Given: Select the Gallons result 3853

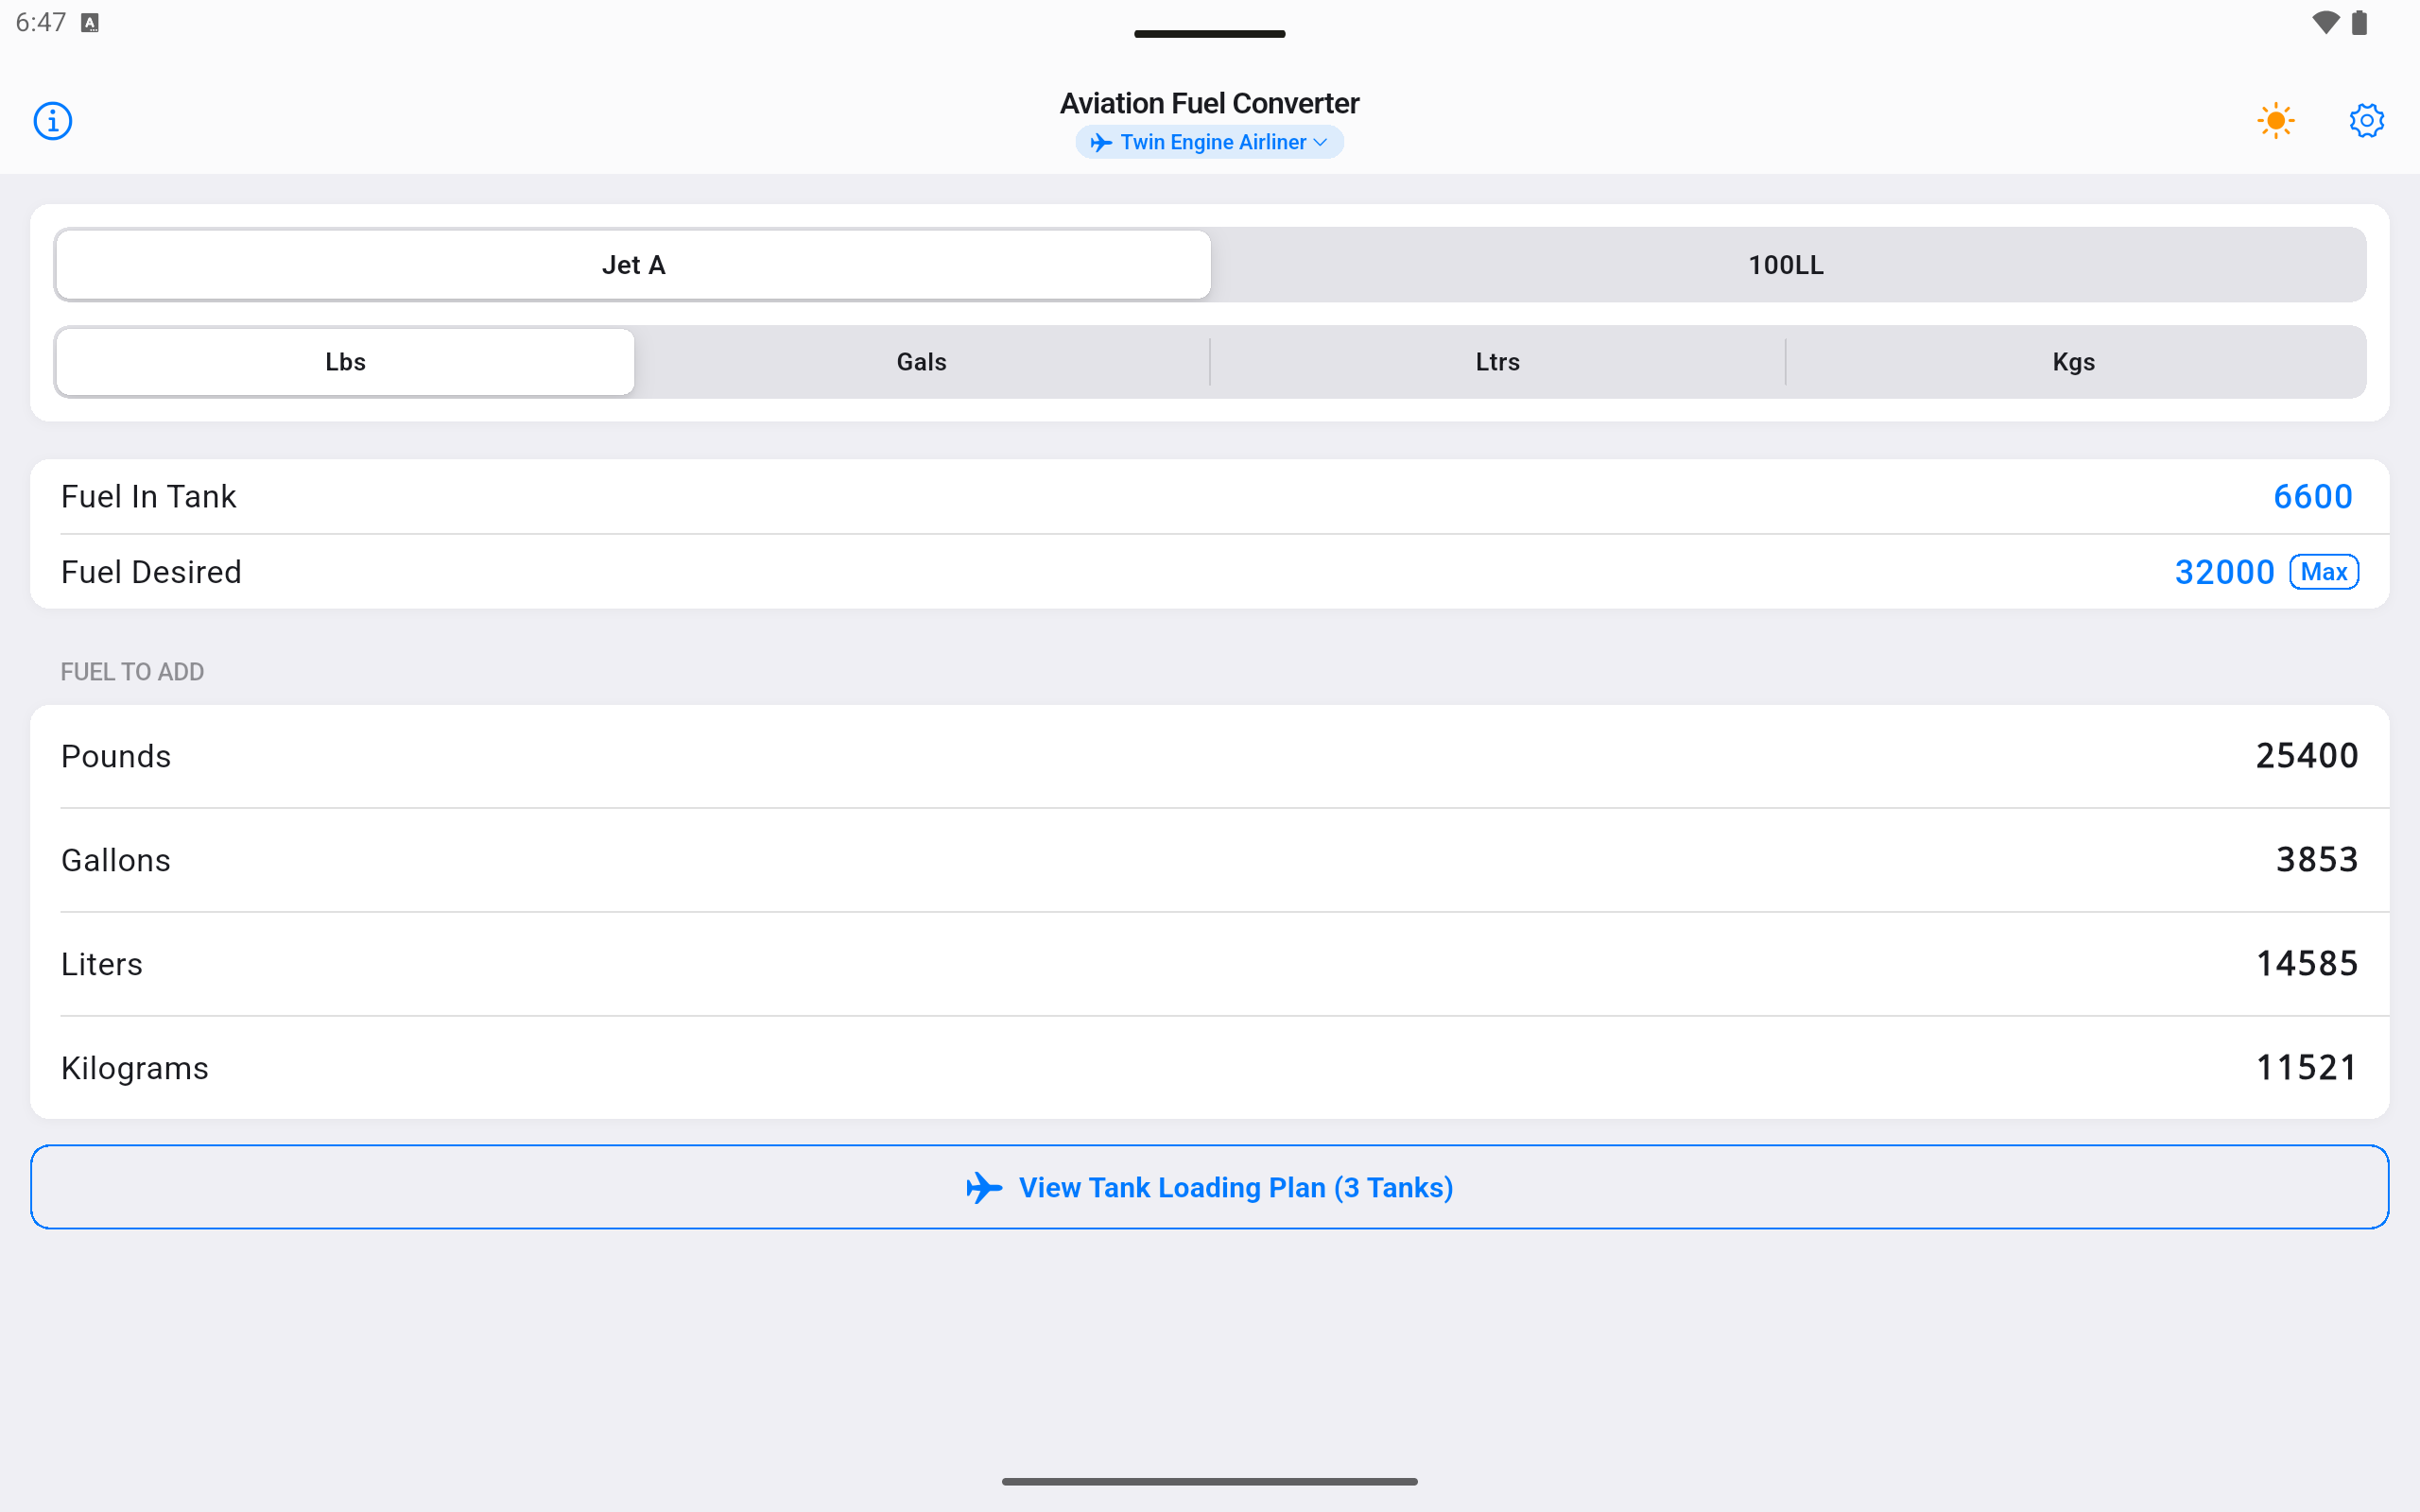Looking at the screenshot, I should click(2317, 860).
